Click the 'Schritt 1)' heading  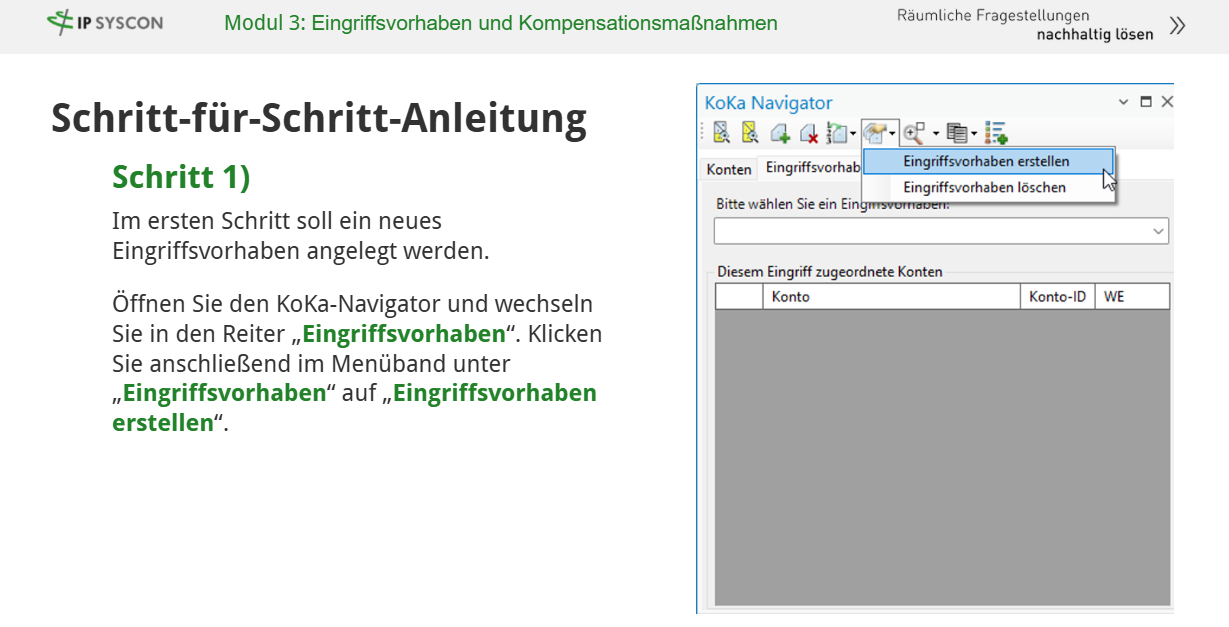[181, 176]
